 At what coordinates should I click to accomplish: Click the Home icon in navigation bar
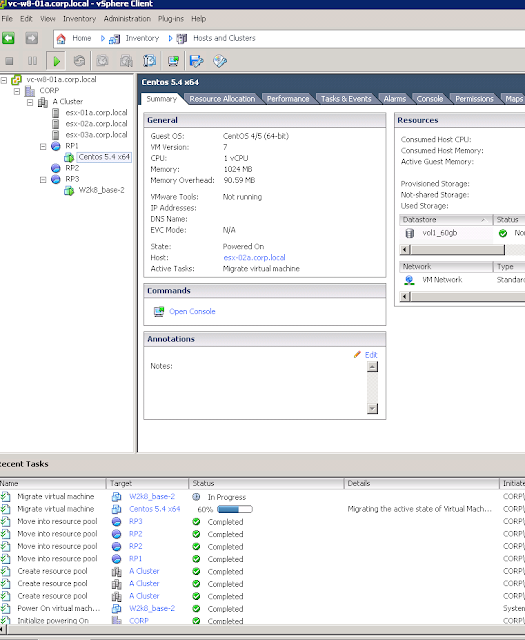pyautogui.click(x=61, y=38)
